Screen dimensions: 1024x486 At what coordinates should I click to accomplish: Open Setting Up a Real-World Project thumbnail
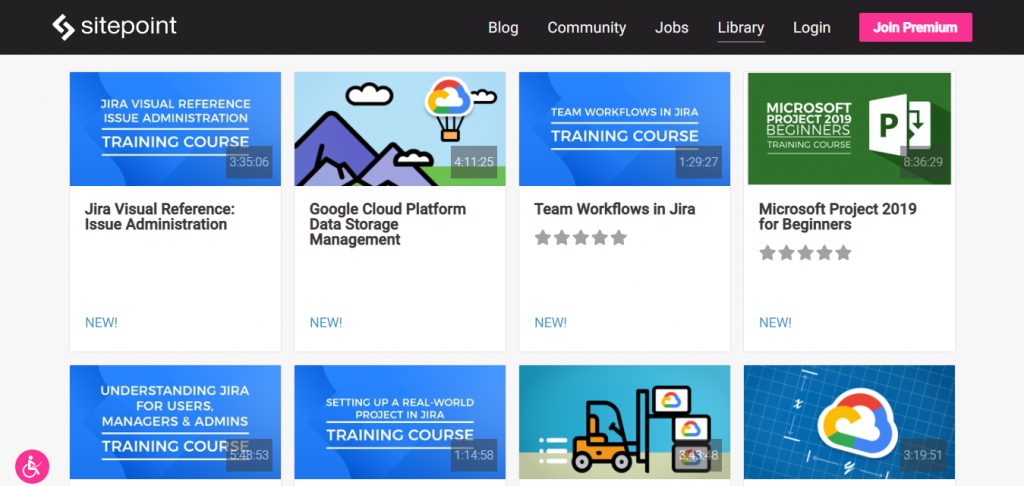point(399,422)
